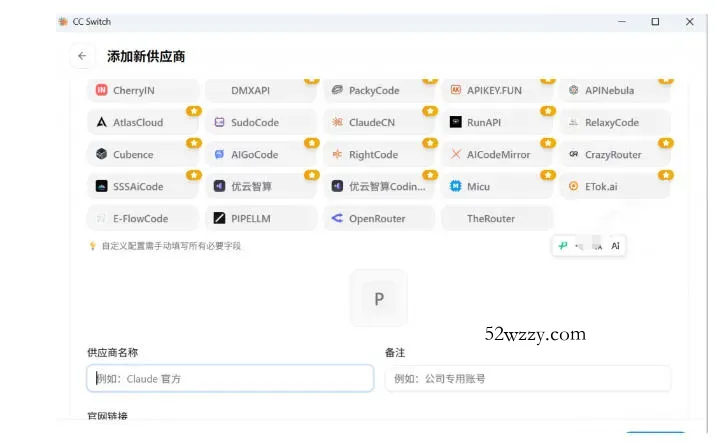This screenshot has width=715, height=443.
Task: Select the APIKEY.FUN provider preset
Action: point(497,90)
